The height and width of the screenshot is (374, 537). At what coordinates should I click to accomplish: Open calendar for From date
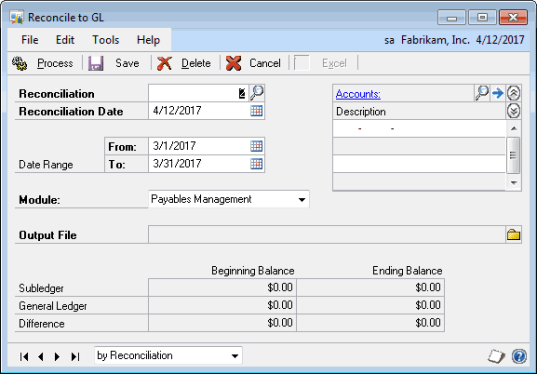[x=256, y=146]
